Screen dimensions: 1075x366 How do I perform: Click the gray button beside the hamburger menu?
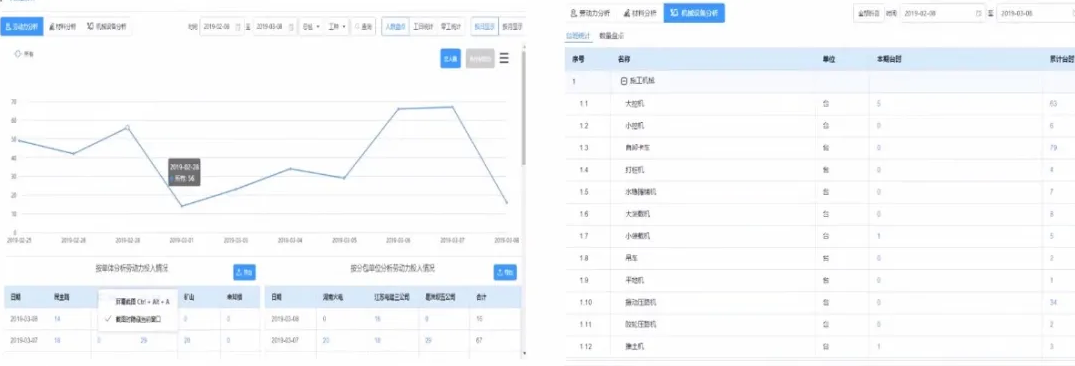click(480, 59)
